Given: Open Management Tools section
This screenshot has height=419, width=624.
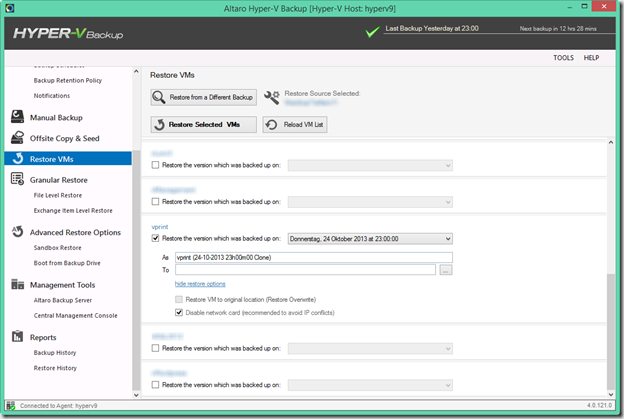Looking at the screenshot, I should [62, 285].
